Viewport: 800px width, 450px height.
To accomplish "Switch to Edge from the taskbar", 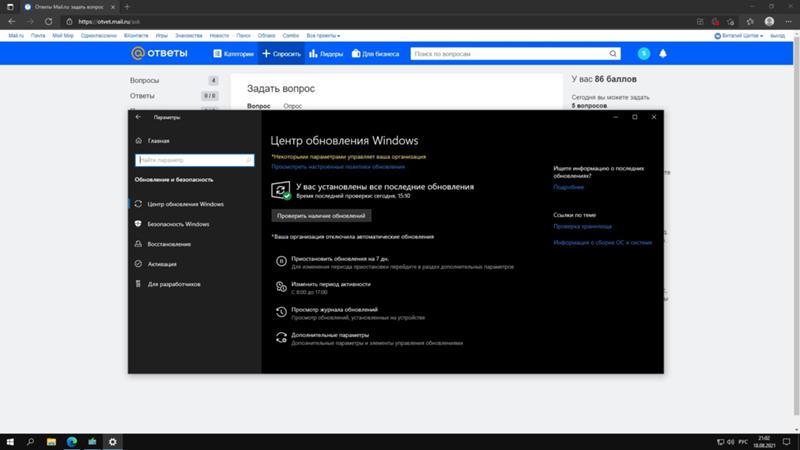I will [71, 442].
